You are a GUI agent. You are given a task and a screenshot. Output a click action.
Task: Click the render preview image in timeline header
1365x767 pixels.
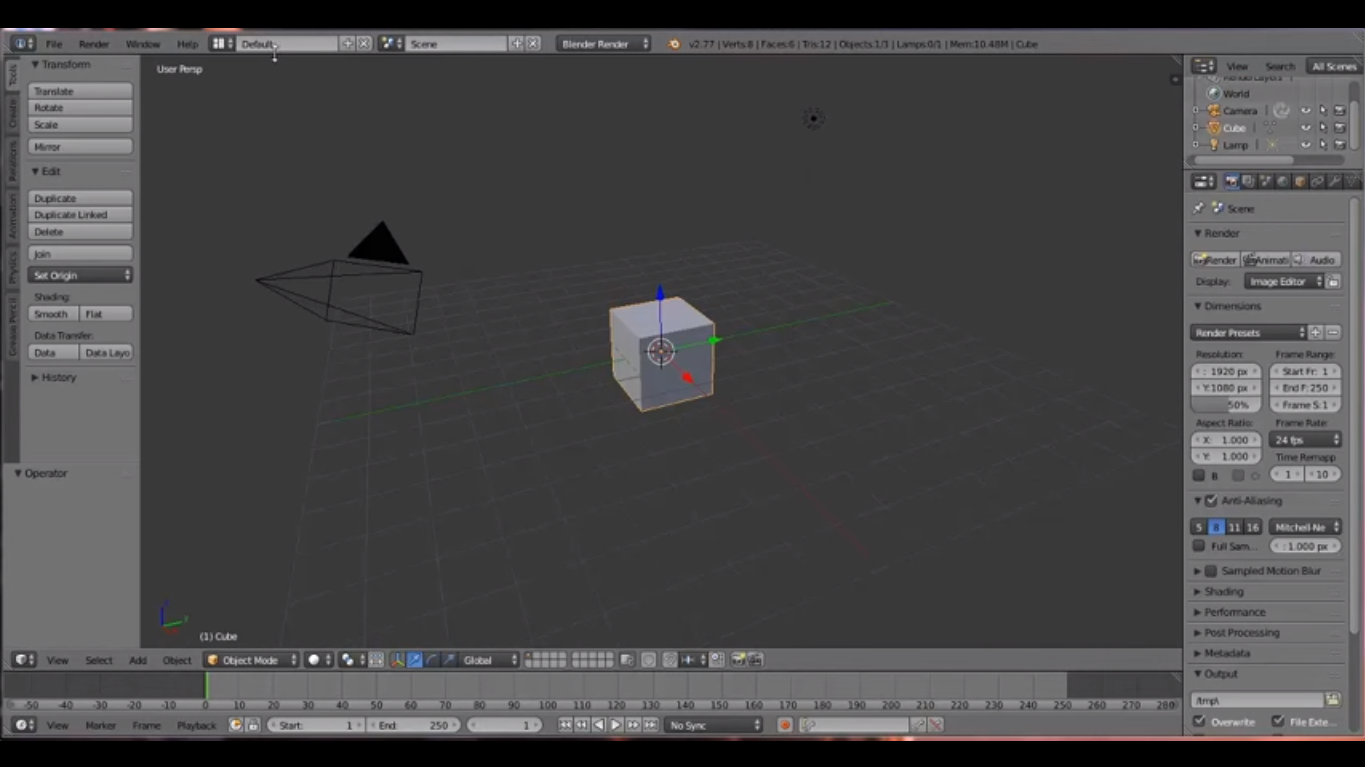[x=740, y=660]
